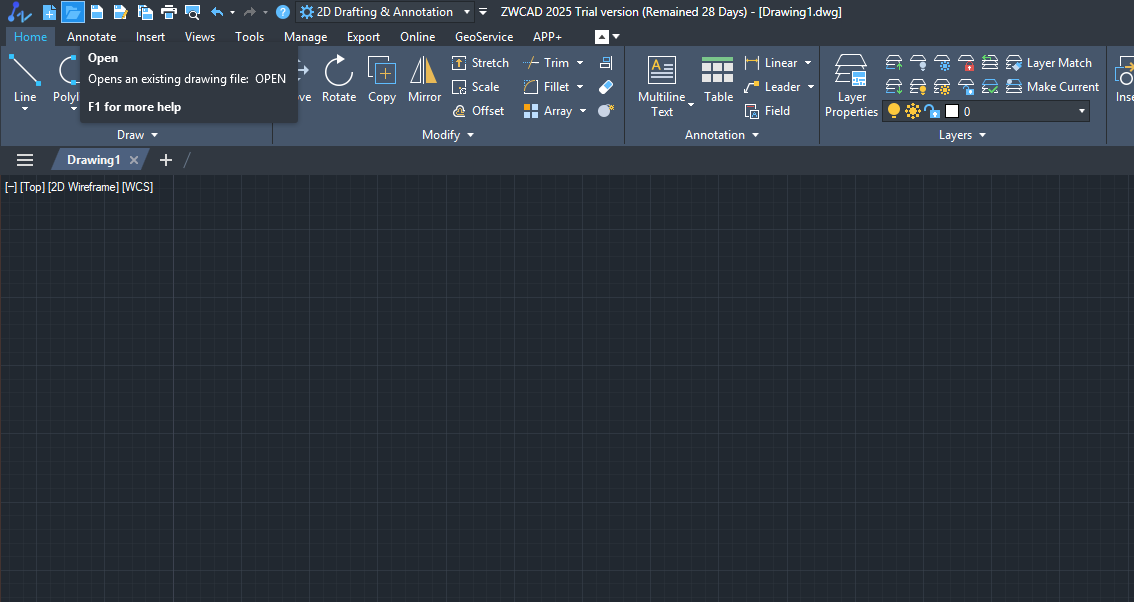Open the GeoService ribbon tab
This screenshot has height=602, width=1134.
click(x=484, y=37)
